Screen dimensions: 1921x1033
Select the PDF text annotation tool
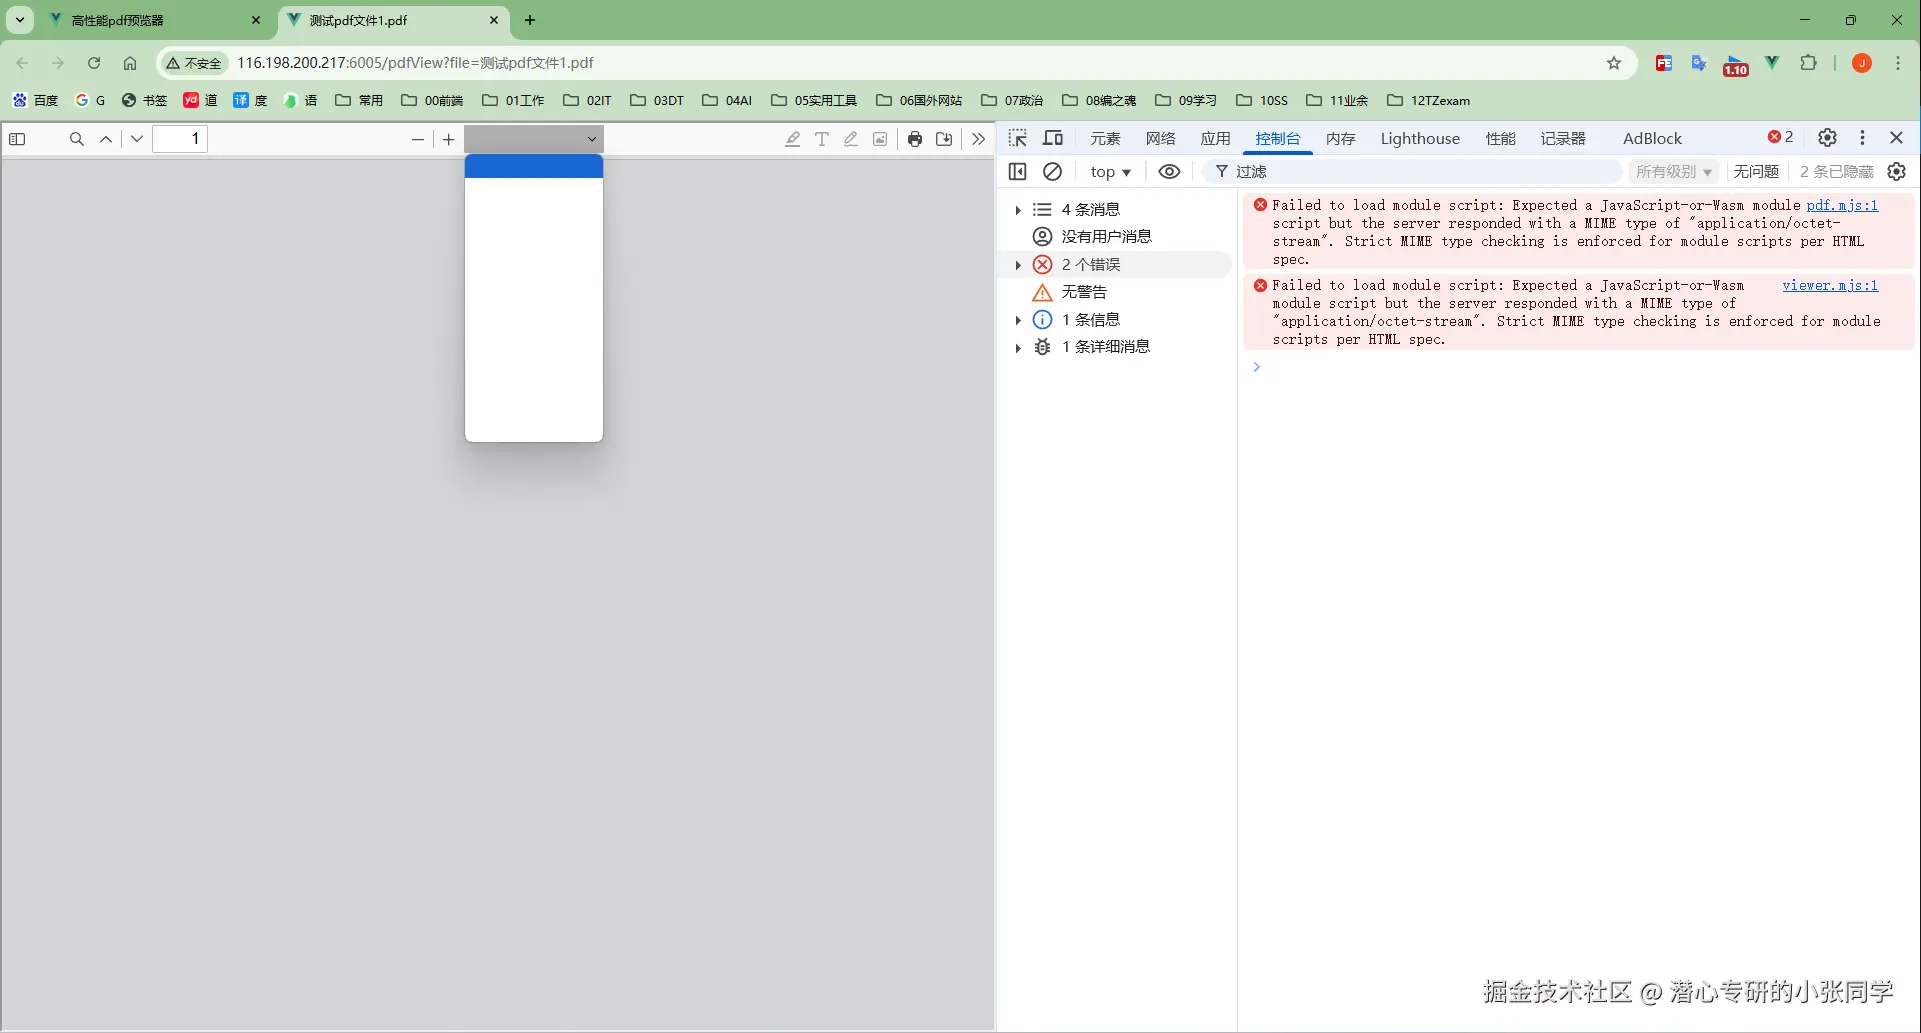822,139
